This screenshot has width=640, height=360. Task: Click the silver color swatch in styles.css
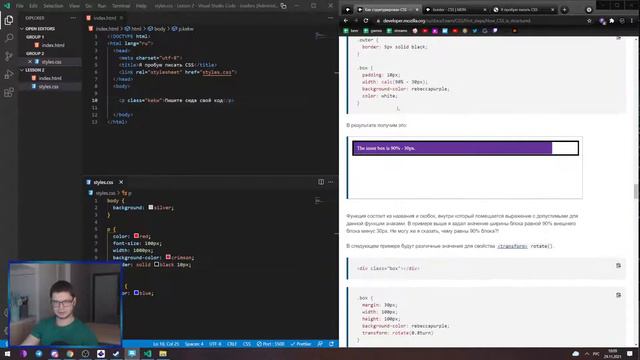pos(151,207)
